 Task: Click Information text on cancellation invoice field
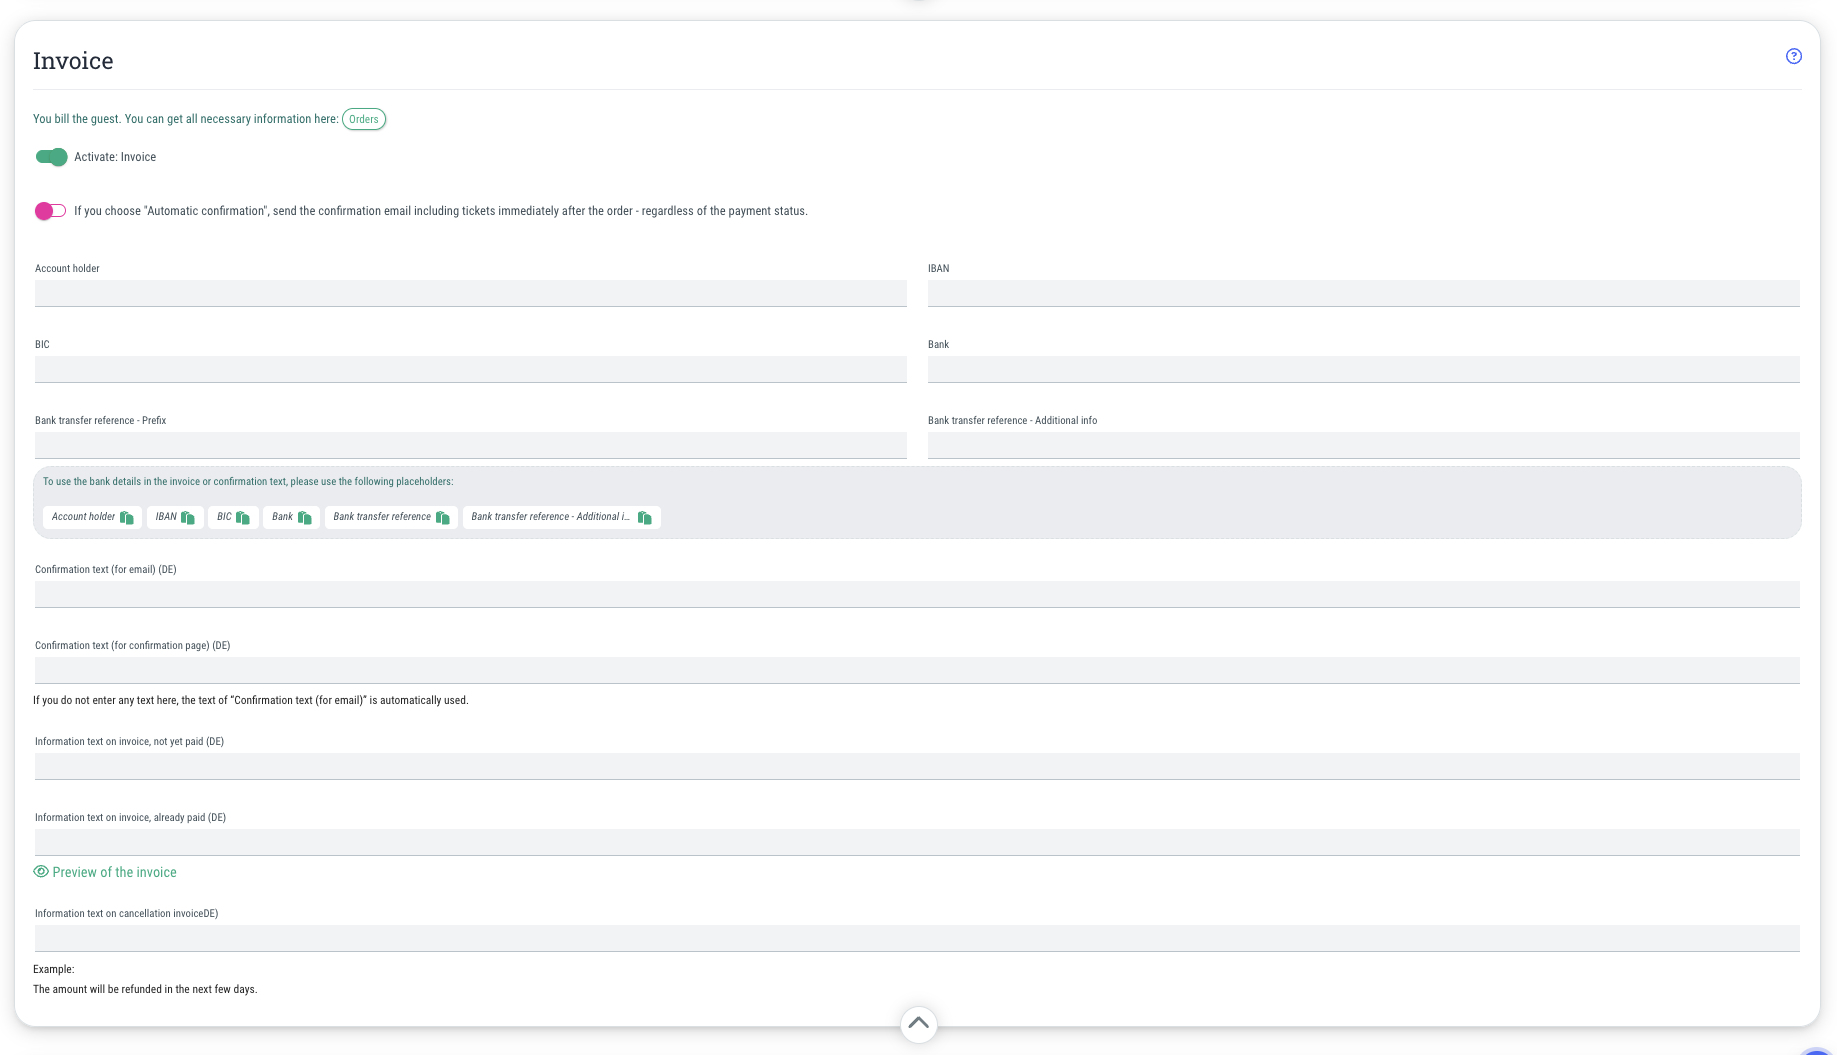pos(917,938)
